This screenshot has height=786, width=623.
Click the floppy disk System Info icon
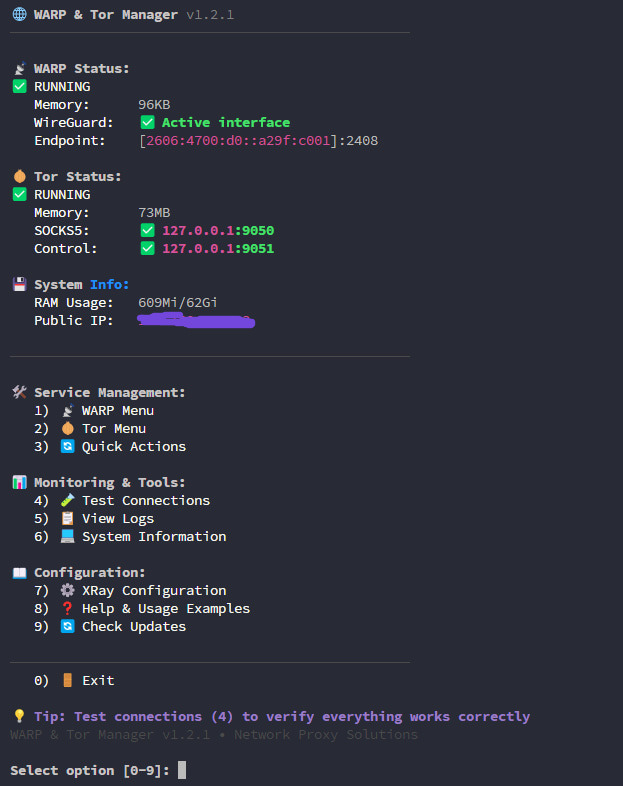pyautogui.click(x=19, y=285)
